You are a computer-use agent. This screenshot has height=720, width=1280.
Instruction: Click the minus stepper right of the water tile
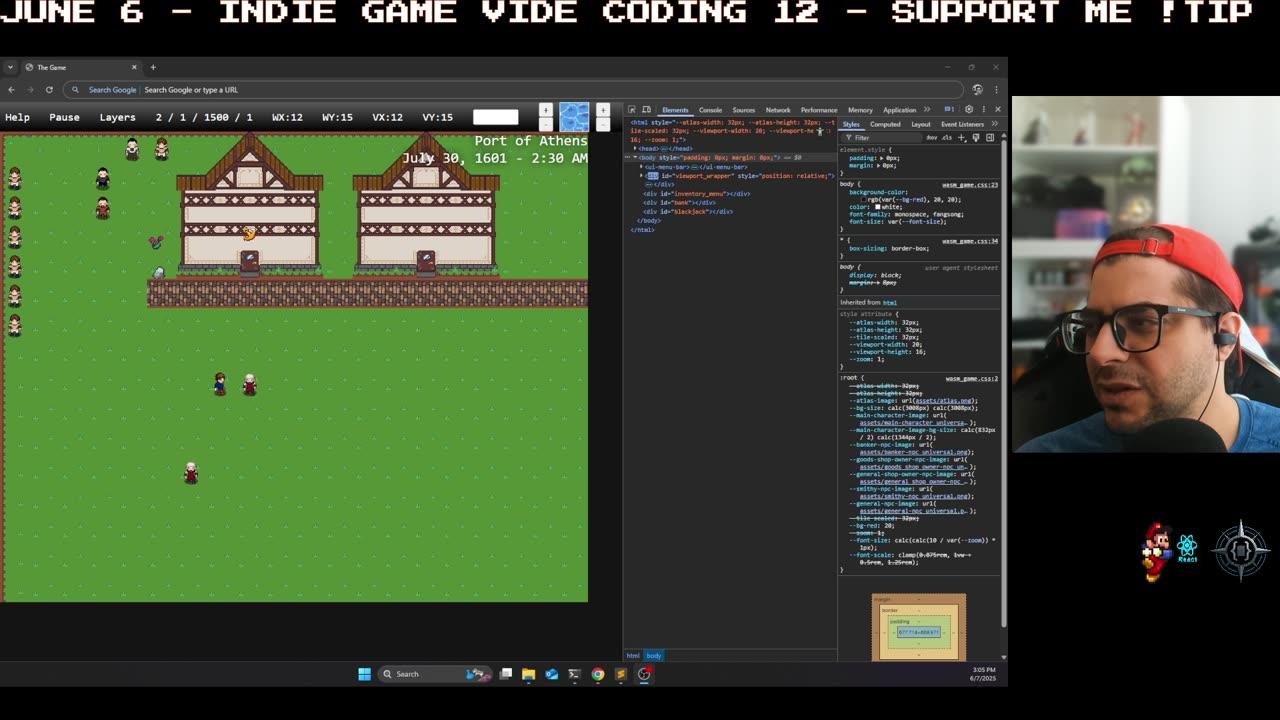click(x=603, y=125)
